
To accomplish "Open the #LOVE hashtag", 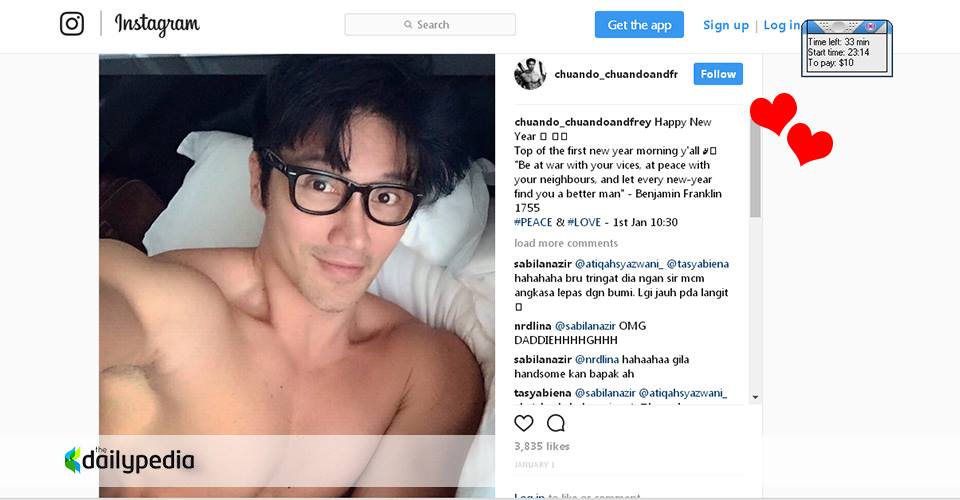I will click(584, 222).
